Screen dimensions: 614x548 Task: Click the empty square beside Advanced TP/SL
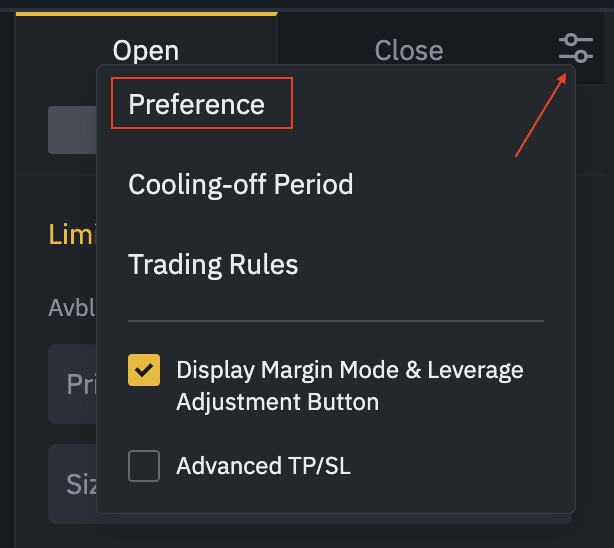(144, 465)
